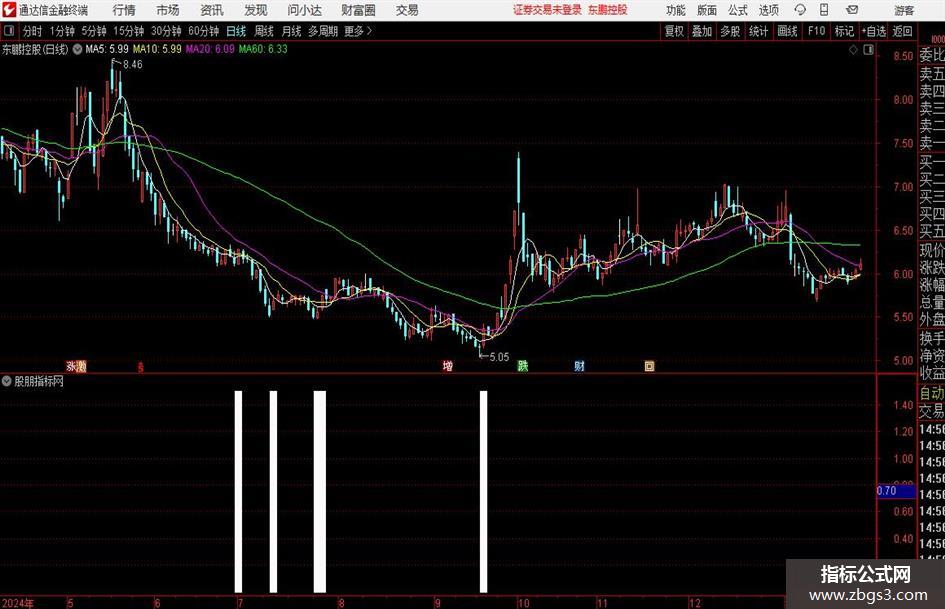Click the MA60: 6.33 indicator label

point(263,49)
